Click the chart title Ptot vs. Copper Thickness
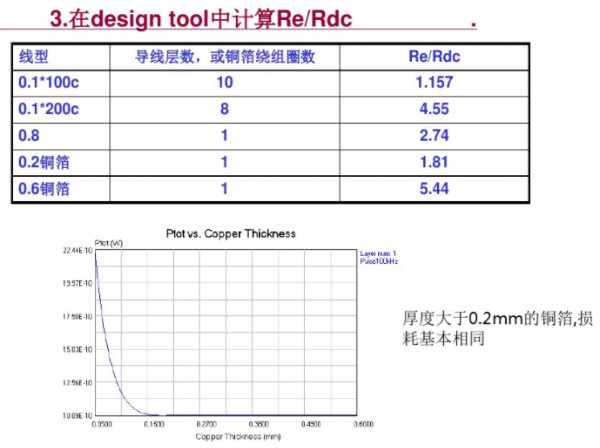 point(230,233)
